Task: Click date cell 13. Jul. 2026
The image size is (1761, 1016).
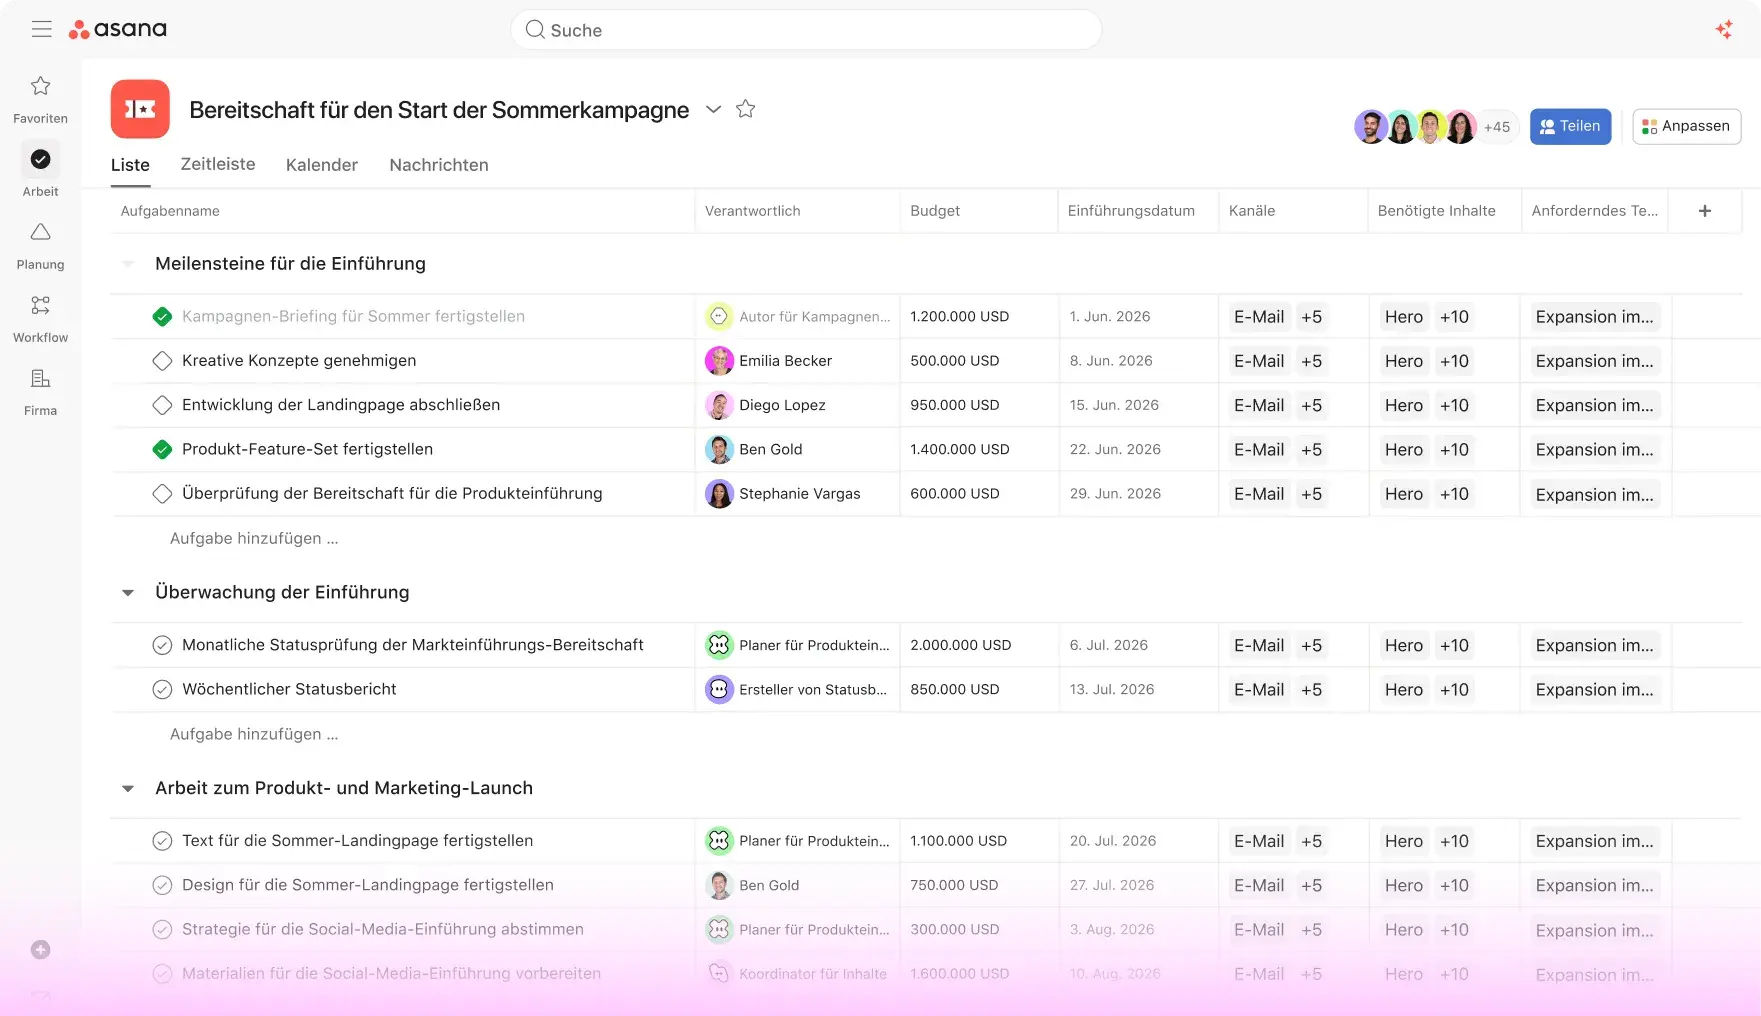Action: coord(1139,690)
